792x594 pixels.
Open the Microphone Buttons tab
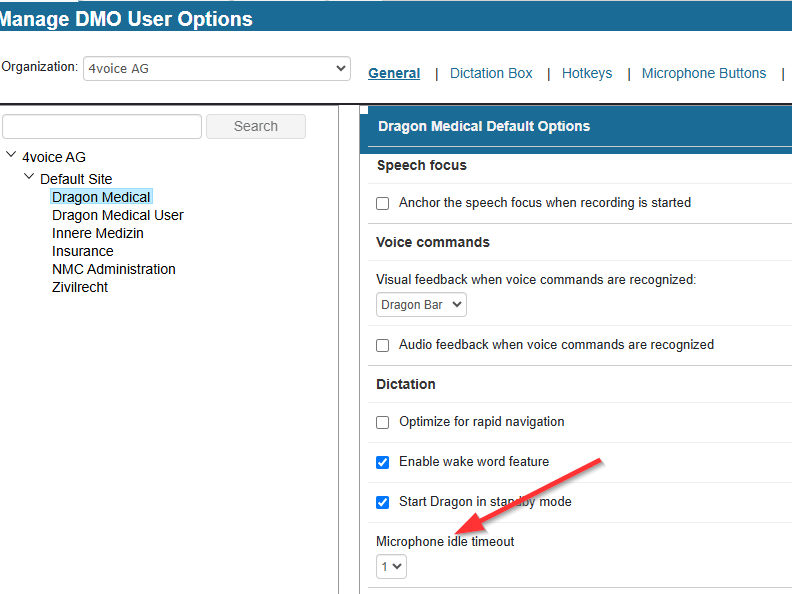[x=703, y=73]
